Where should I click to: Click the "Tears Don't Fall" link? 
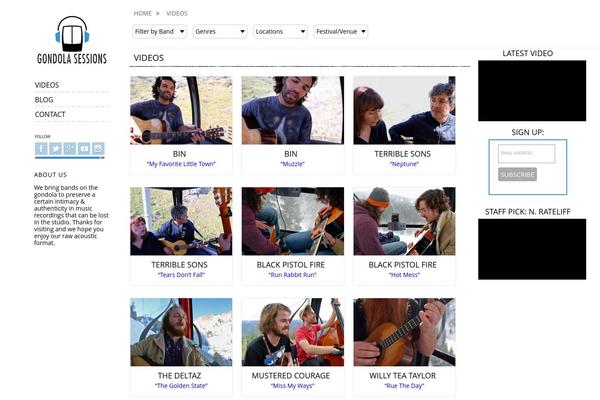point(181,275)
